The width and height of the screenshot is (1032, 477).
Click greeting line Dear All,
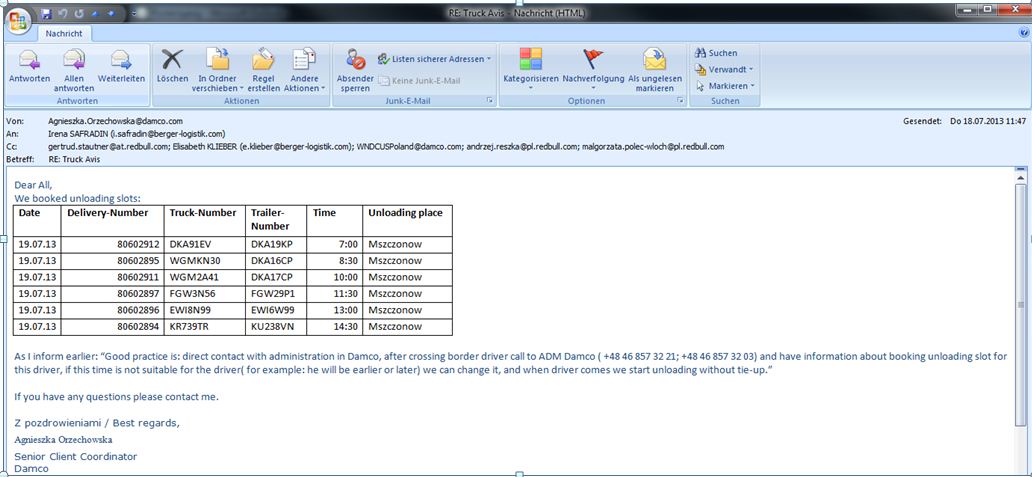tap(33, 185)
